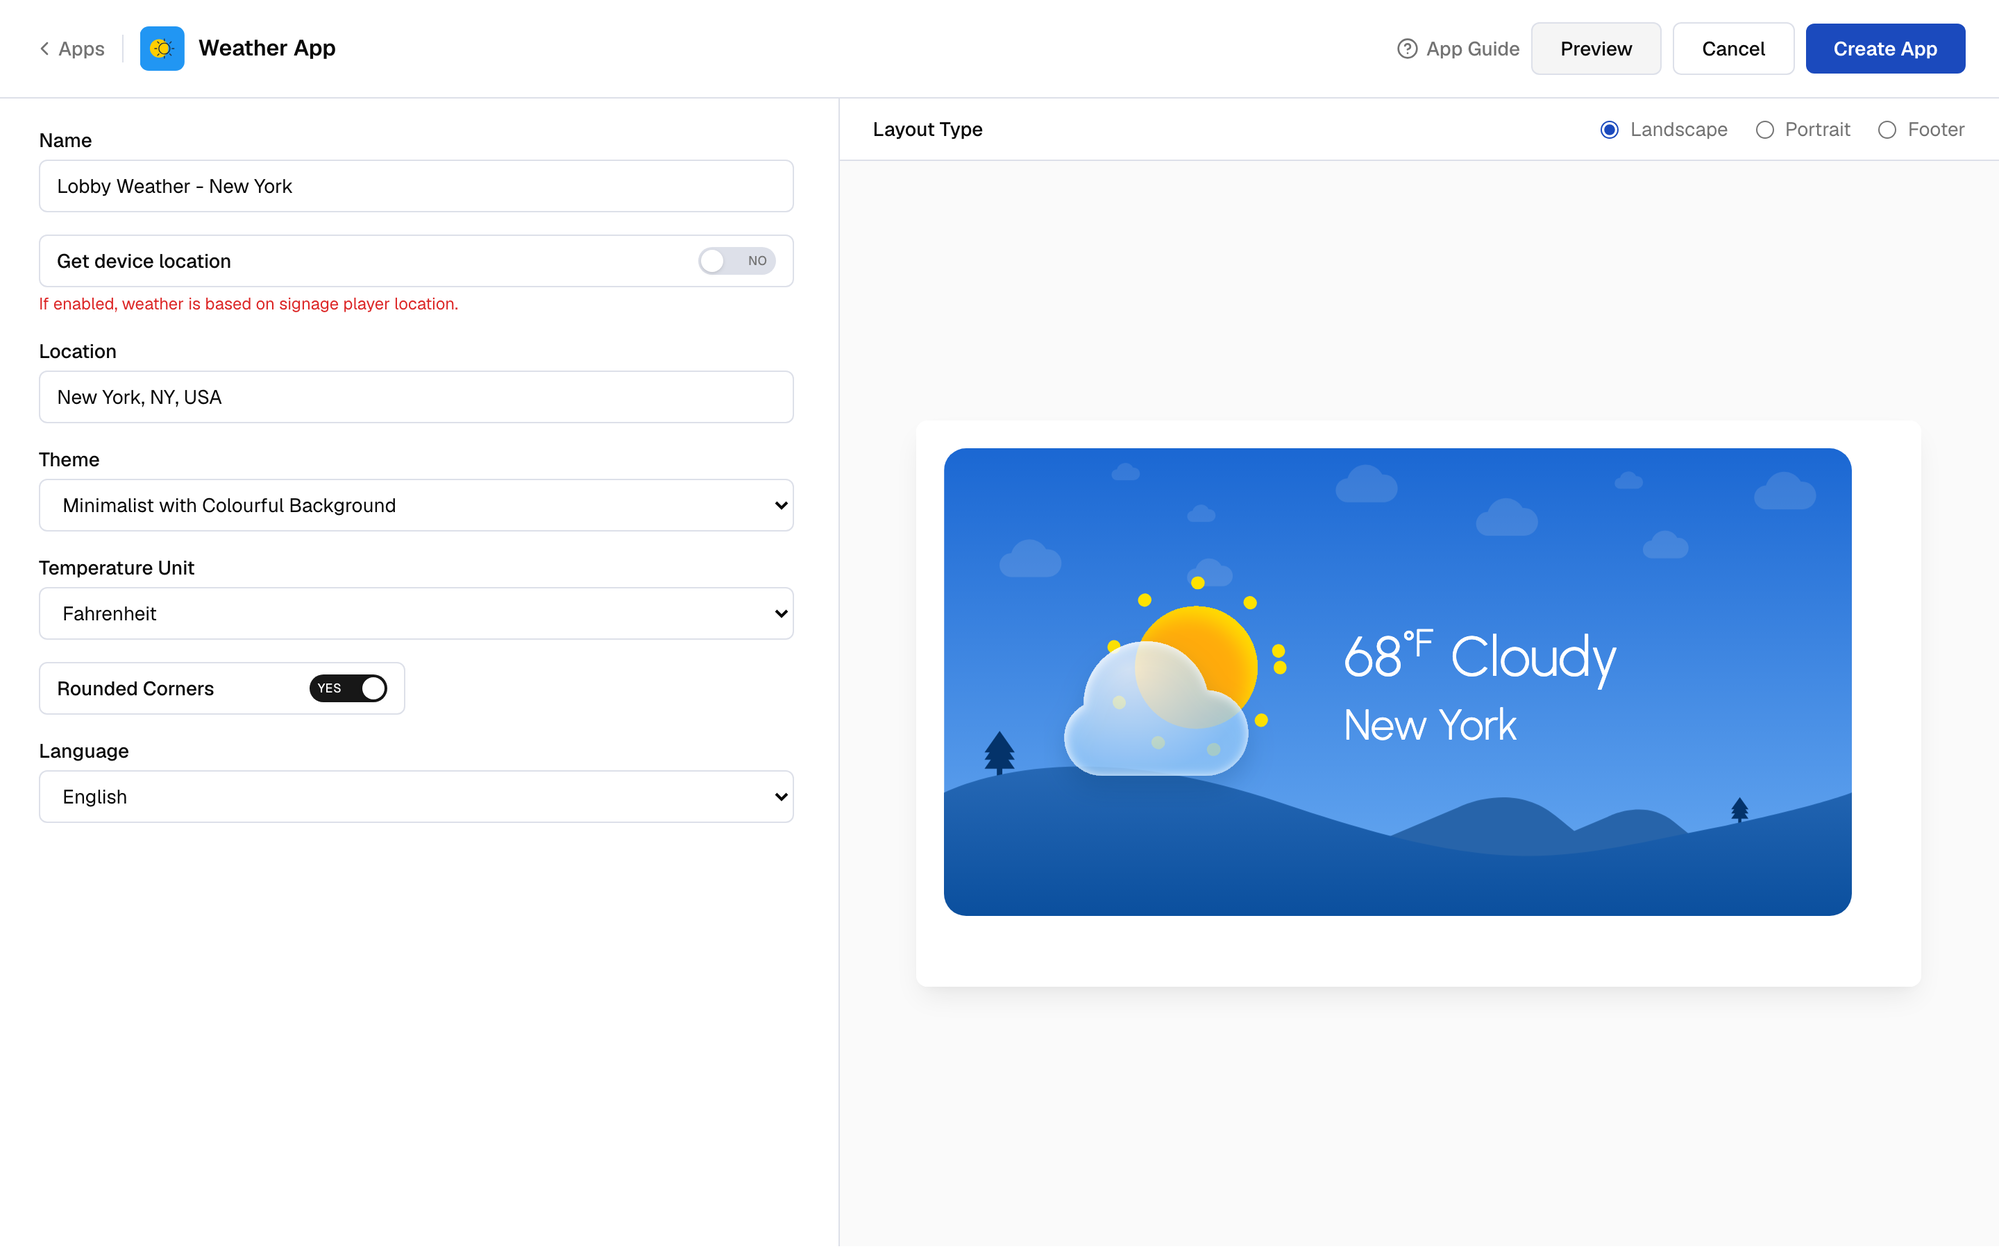Select the Portrait layout radio button

pyautogui.click(x=1765, y=130)
